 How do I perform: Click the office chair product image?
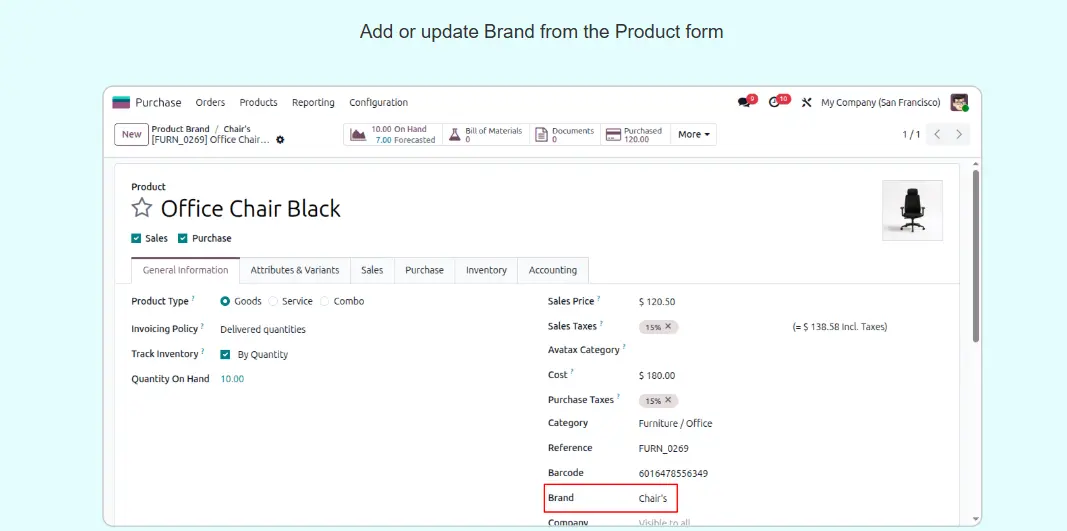coord(911,210)
